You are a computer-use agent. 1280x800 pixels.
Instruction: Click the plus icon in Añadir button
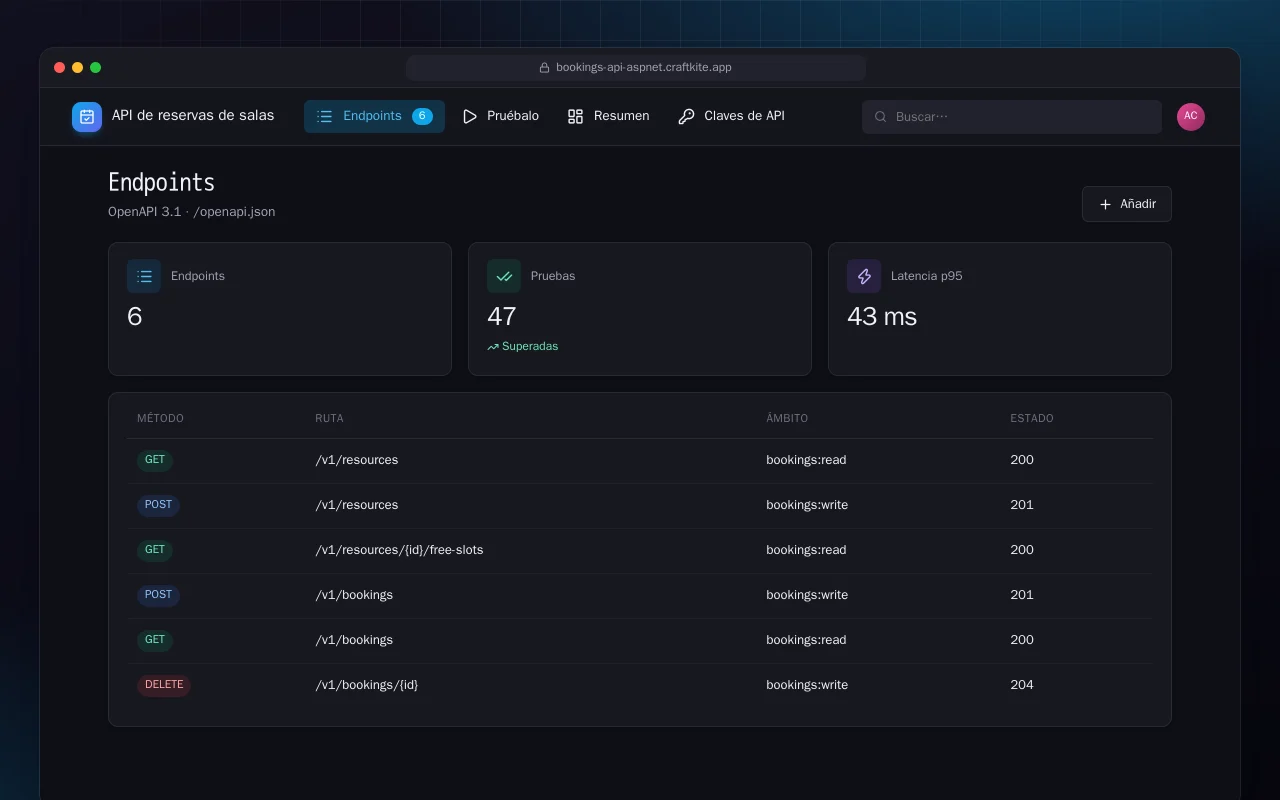[1105, 204]
